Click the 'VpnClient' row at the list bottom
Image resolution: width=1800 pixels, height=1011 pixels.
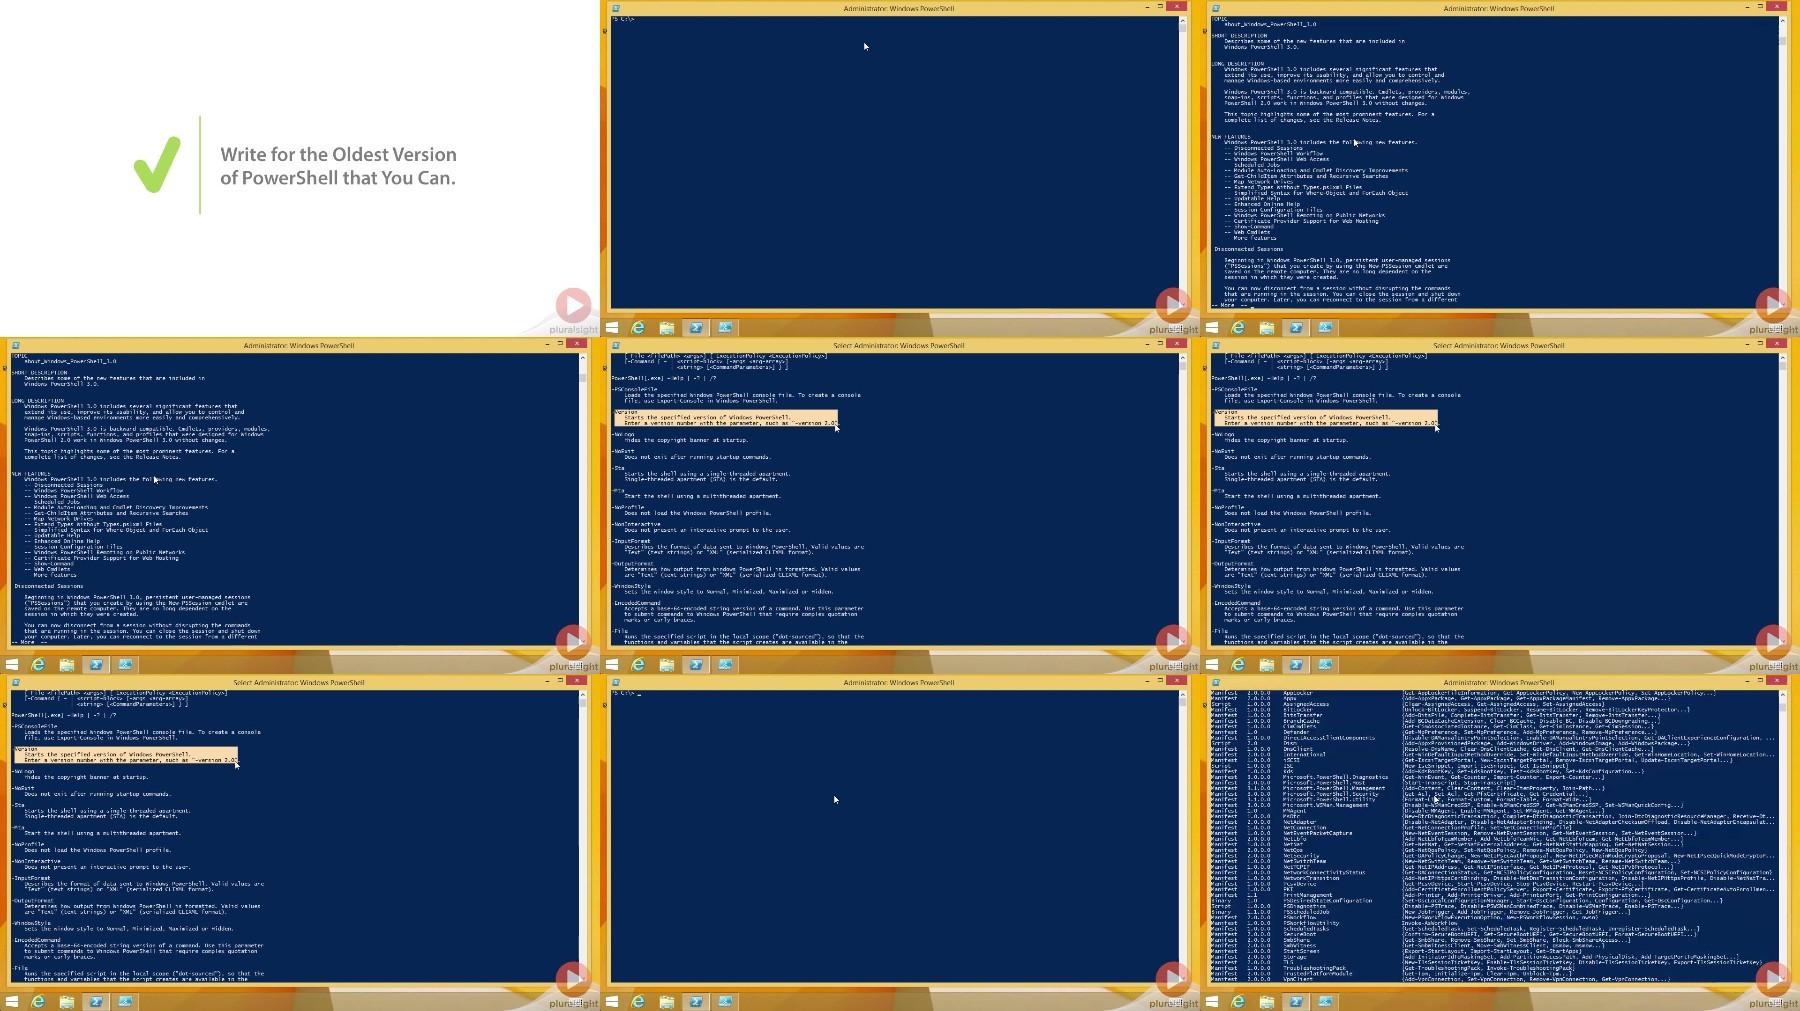(x=1440, y=979)
